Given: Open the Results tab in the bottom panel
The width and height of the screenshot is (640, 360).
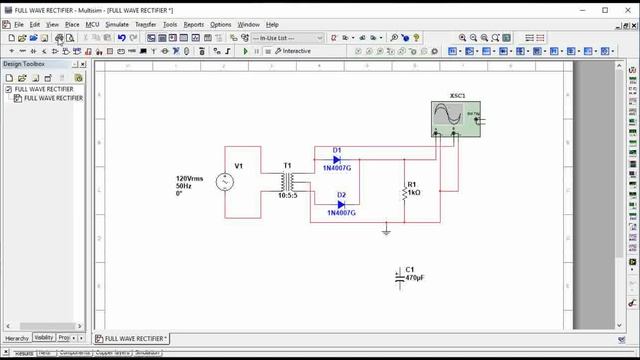Looking at the screenshot, I should tap(24, 353).
